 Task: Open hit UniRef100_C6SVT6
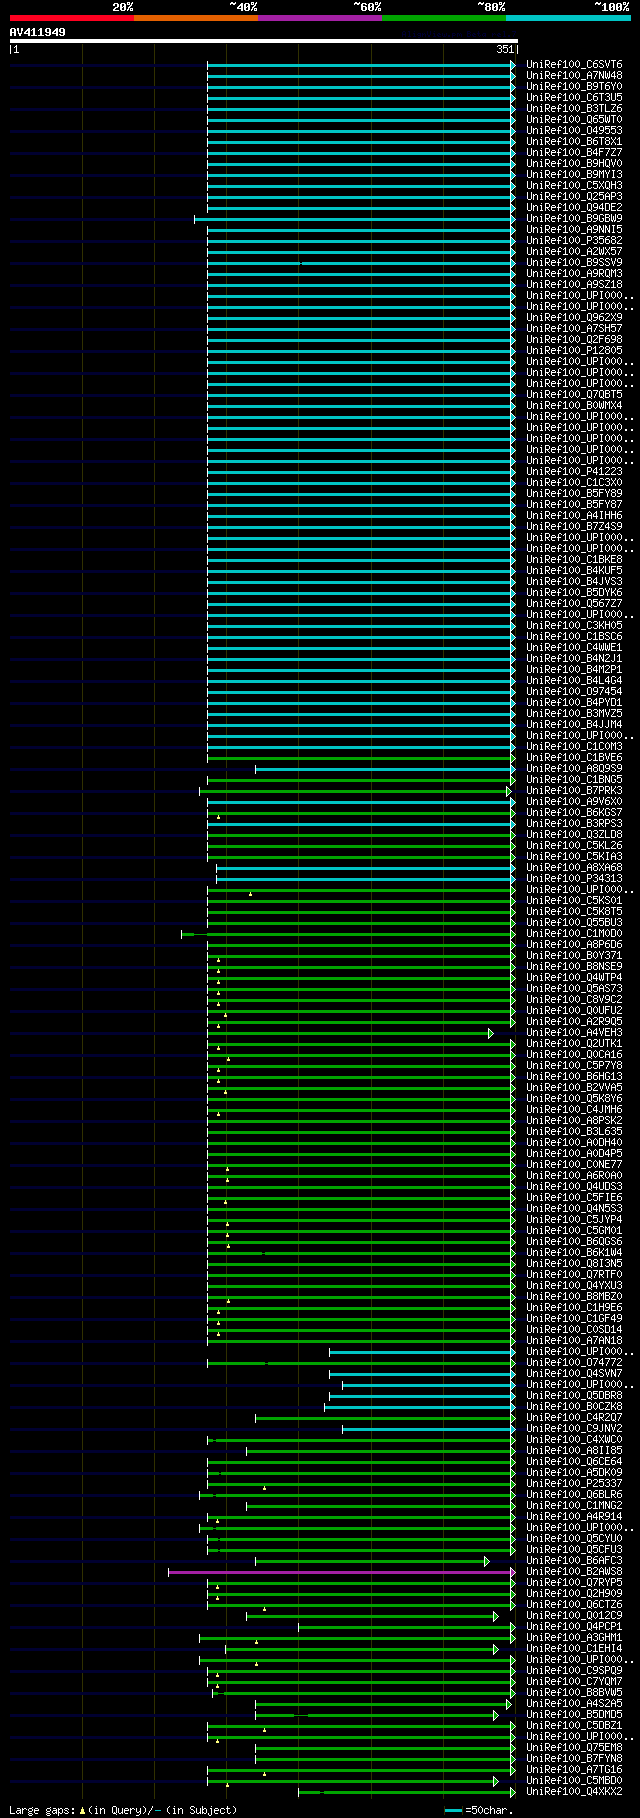[x=574, y=65]
